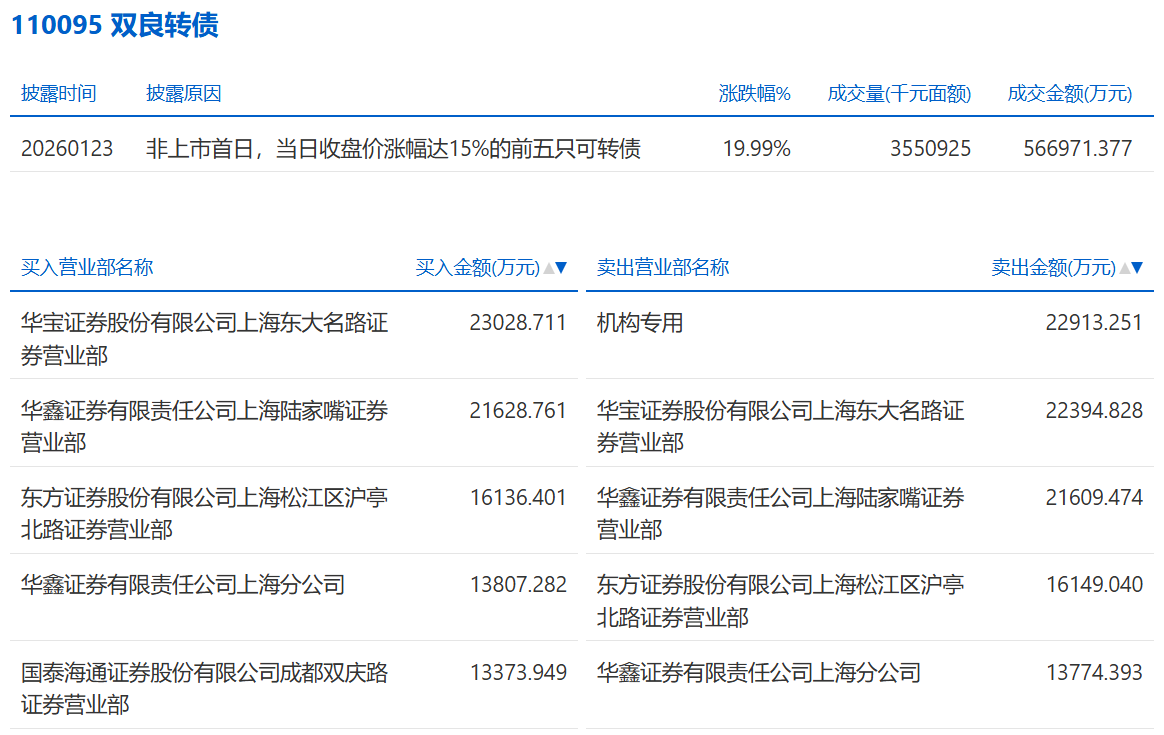
Task: Select sell amount 16149.040
Action: 1094,585
